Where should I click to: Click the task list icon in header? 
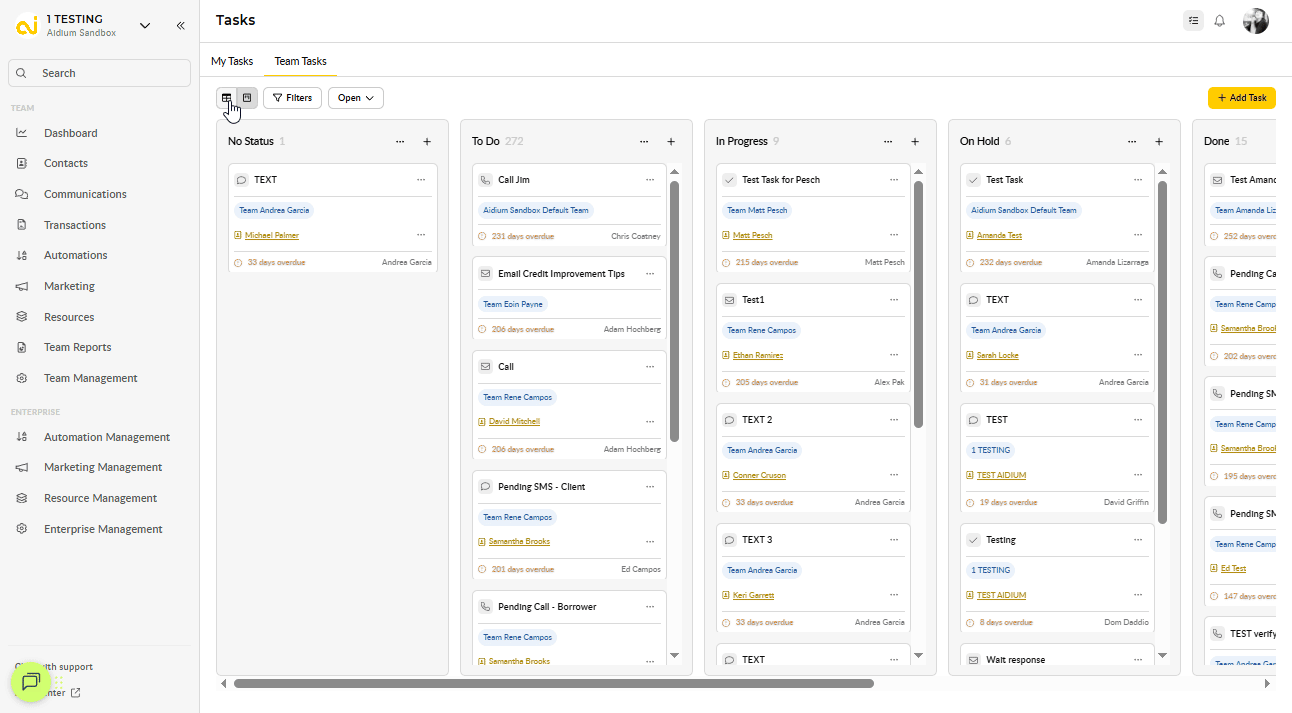tap(1192, 21)
